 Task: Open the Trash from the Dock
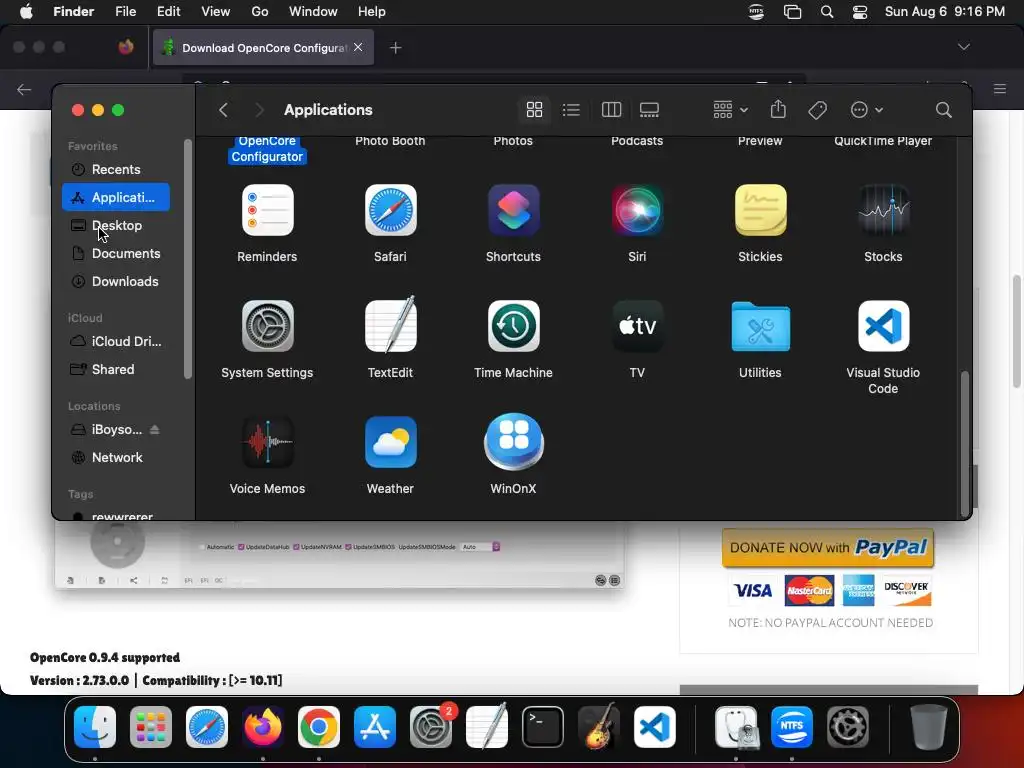tap(929, 727)
